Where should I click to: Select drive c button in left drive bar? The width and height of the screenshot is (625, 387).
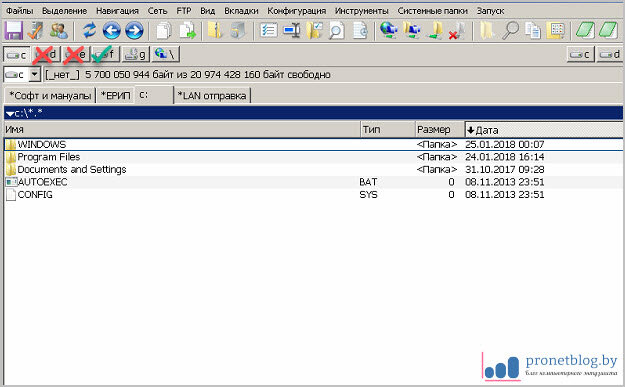[17, 55]
